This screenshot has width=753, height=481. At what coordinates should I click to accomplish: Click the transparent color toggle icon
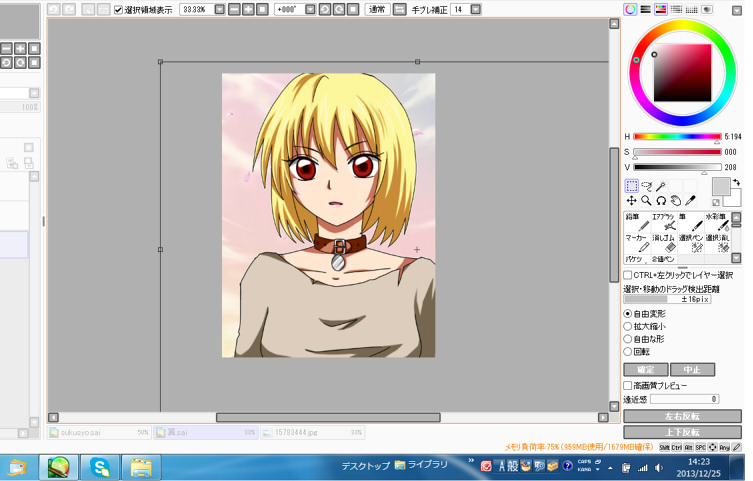click(x=716, y=203)
